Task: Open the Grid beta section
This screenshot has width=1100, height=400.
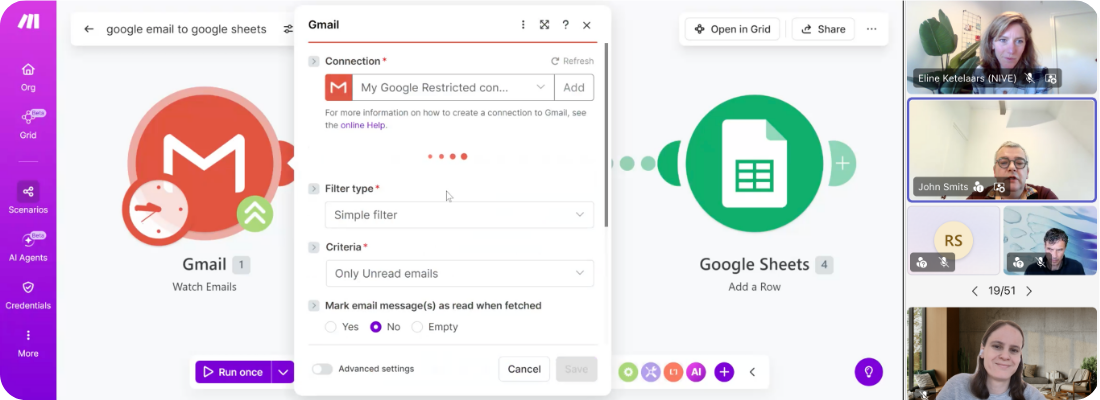Action: pos(28,124)
